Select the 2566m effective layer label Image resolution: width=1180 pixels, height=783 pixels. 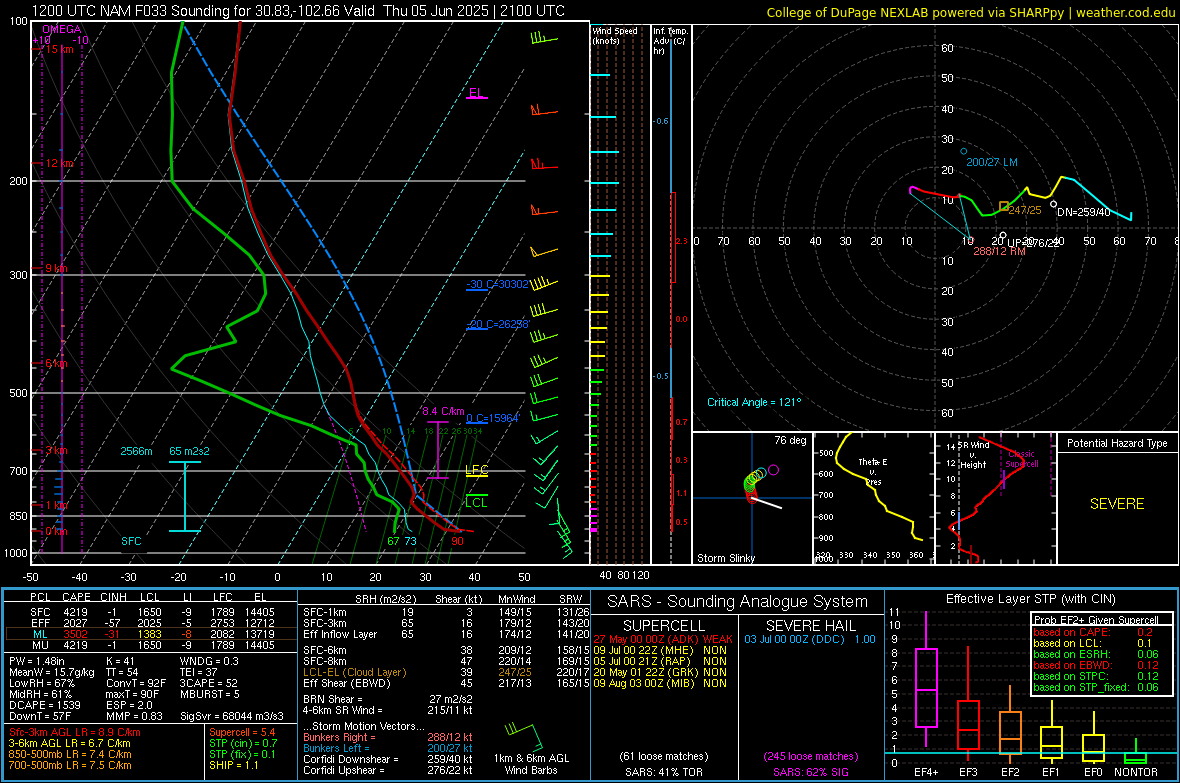[136, 451]
